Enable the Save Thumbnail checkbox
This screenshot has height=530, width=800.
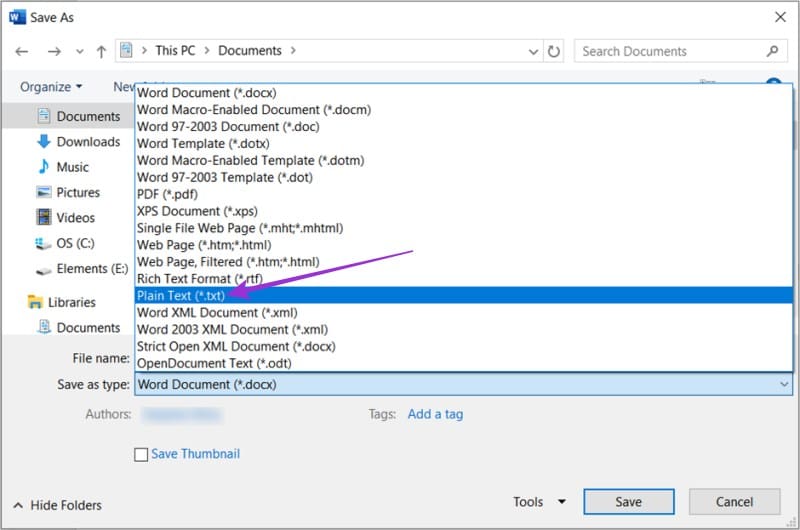click(x=141, y=454)
